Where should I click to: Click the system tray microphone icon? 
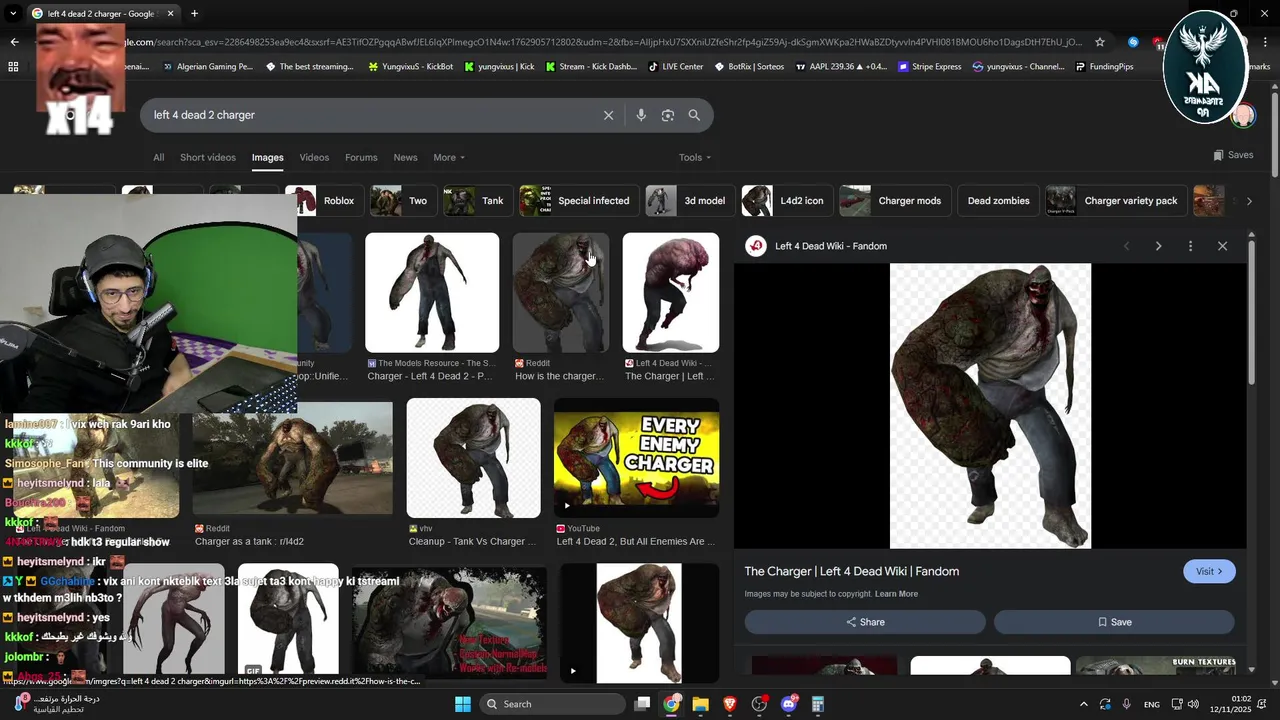click(x=1127, y=705)
